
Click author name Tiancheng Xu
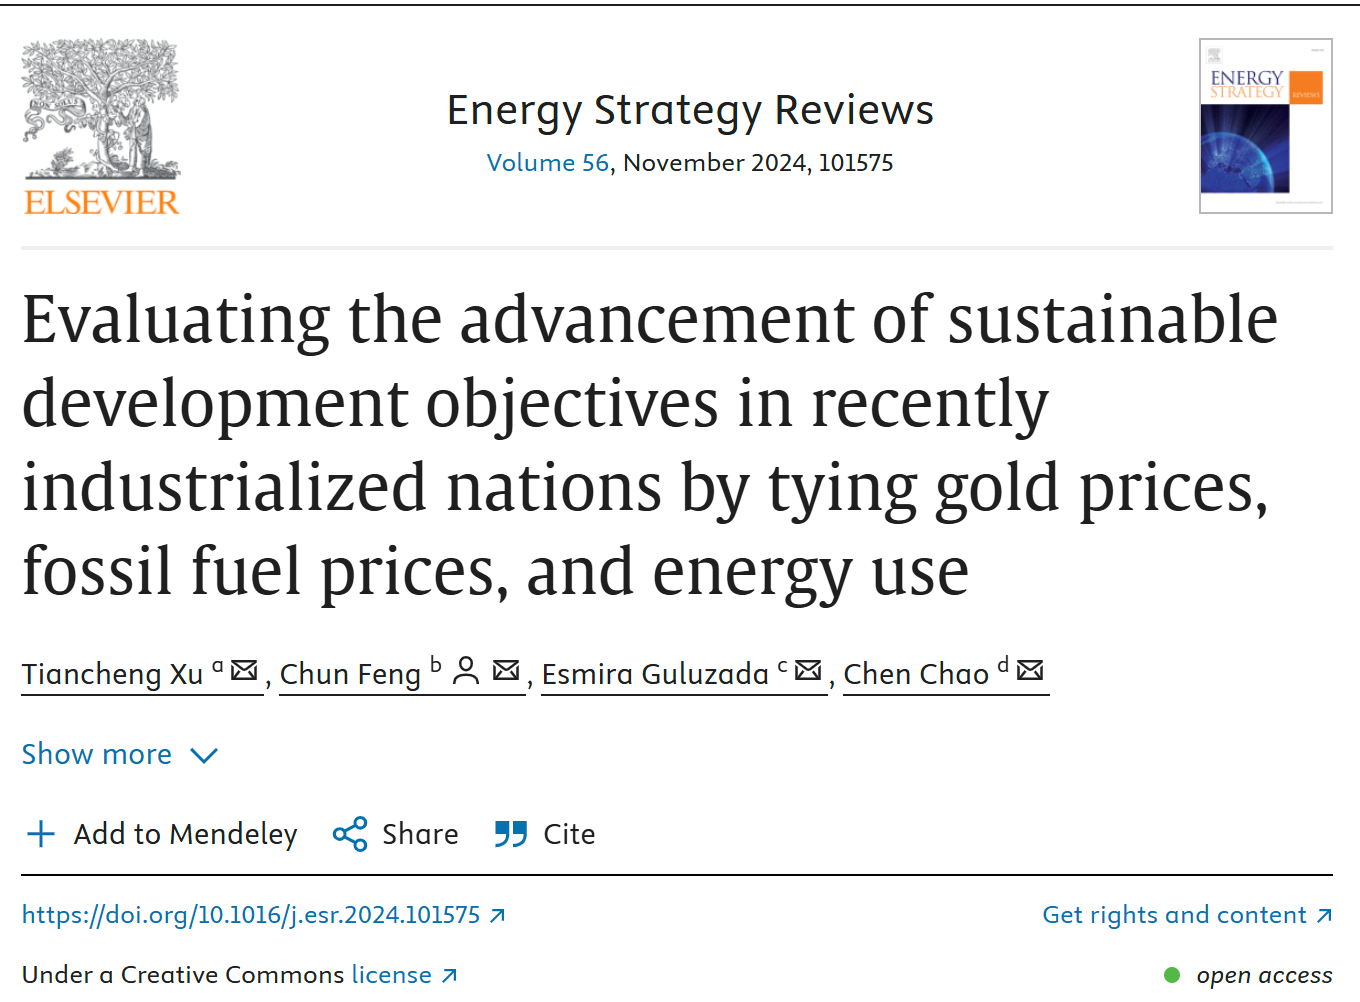[x=113, y=675]
